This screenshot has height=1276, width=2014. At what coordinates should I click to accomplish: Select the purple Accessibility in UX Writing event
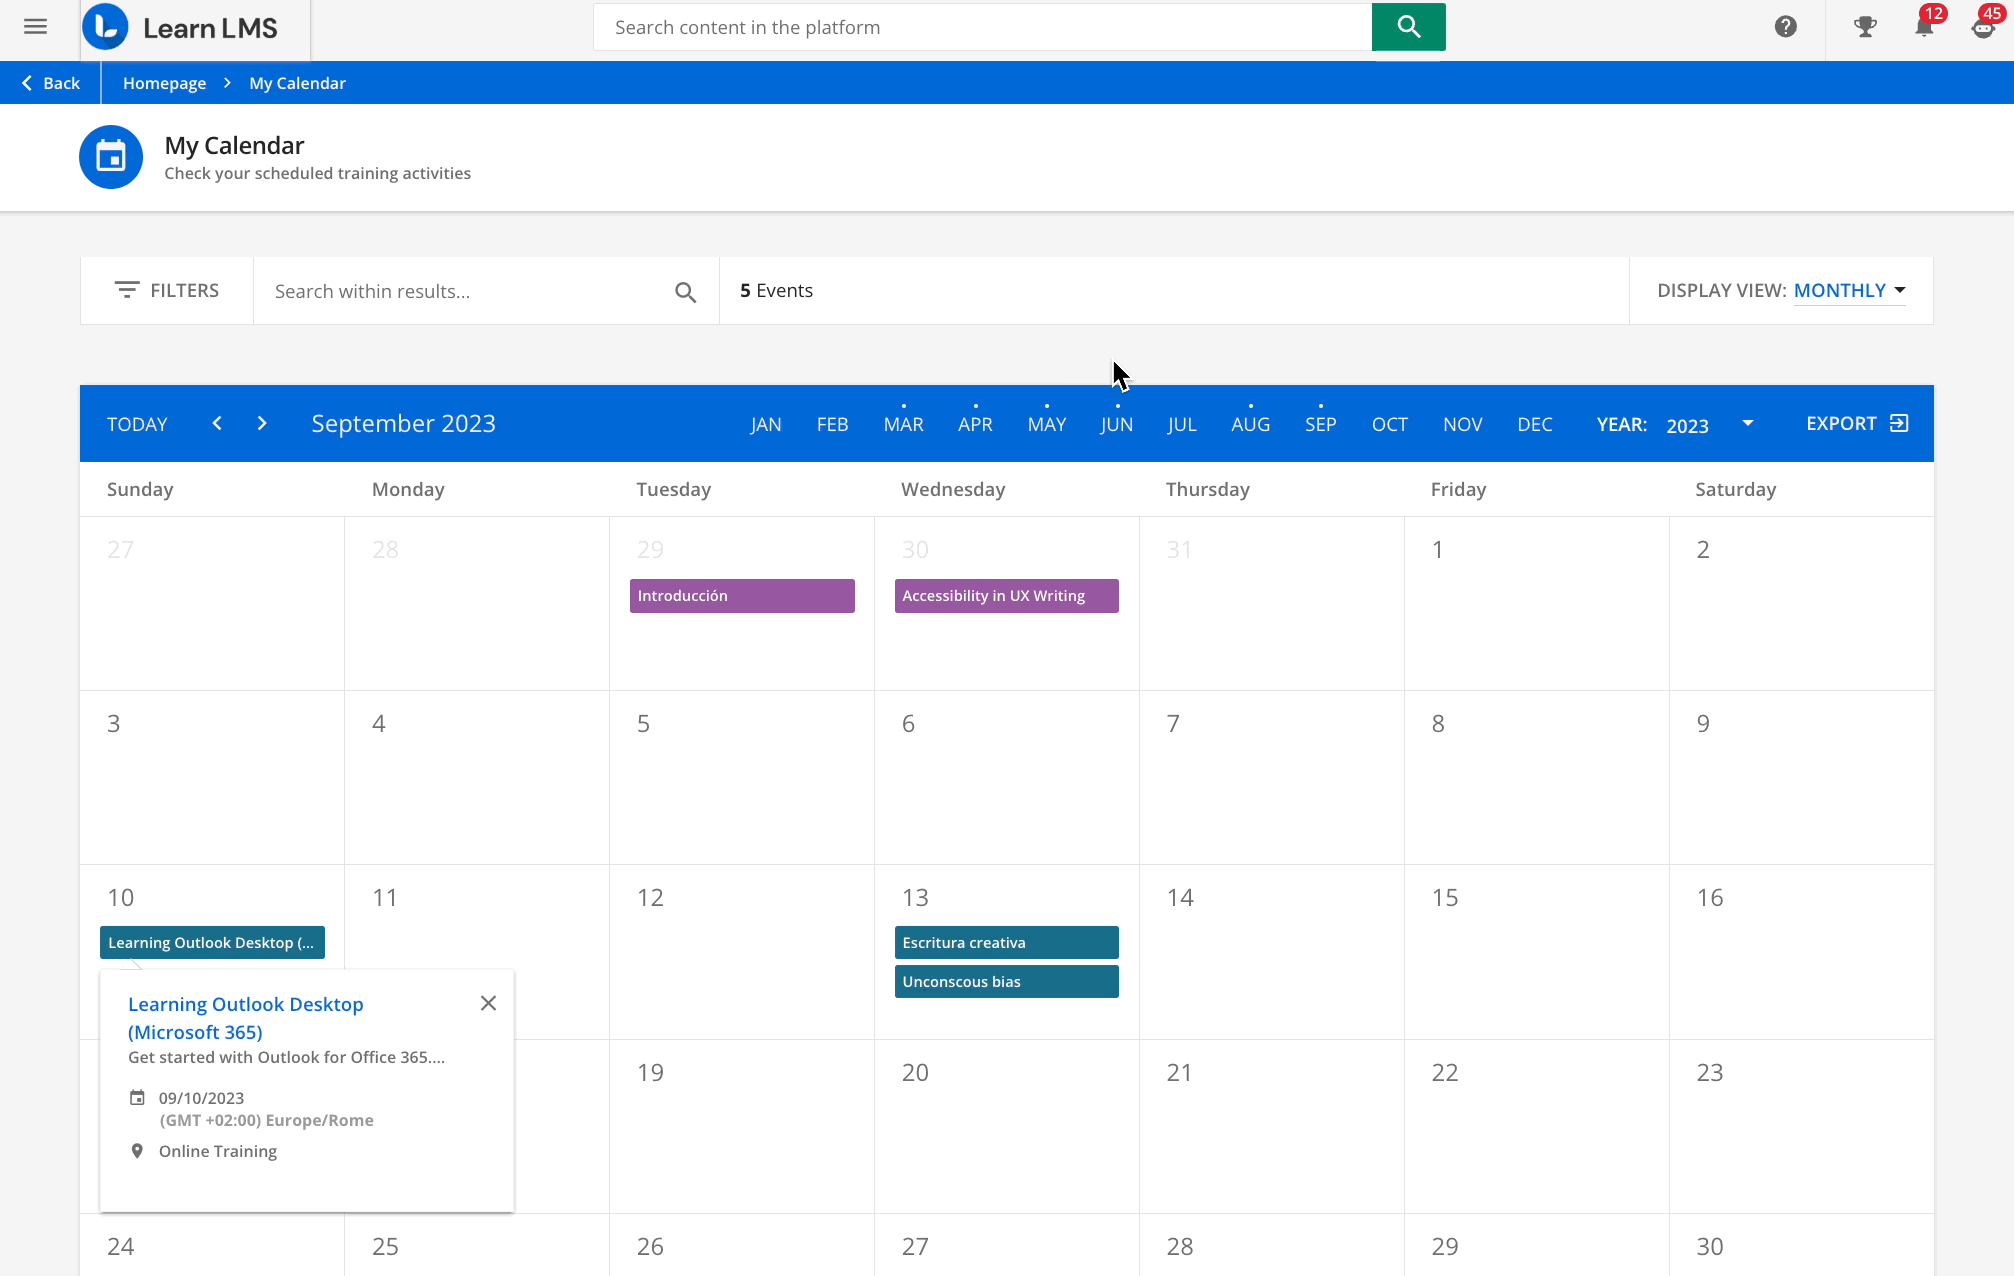[1006, 596]
